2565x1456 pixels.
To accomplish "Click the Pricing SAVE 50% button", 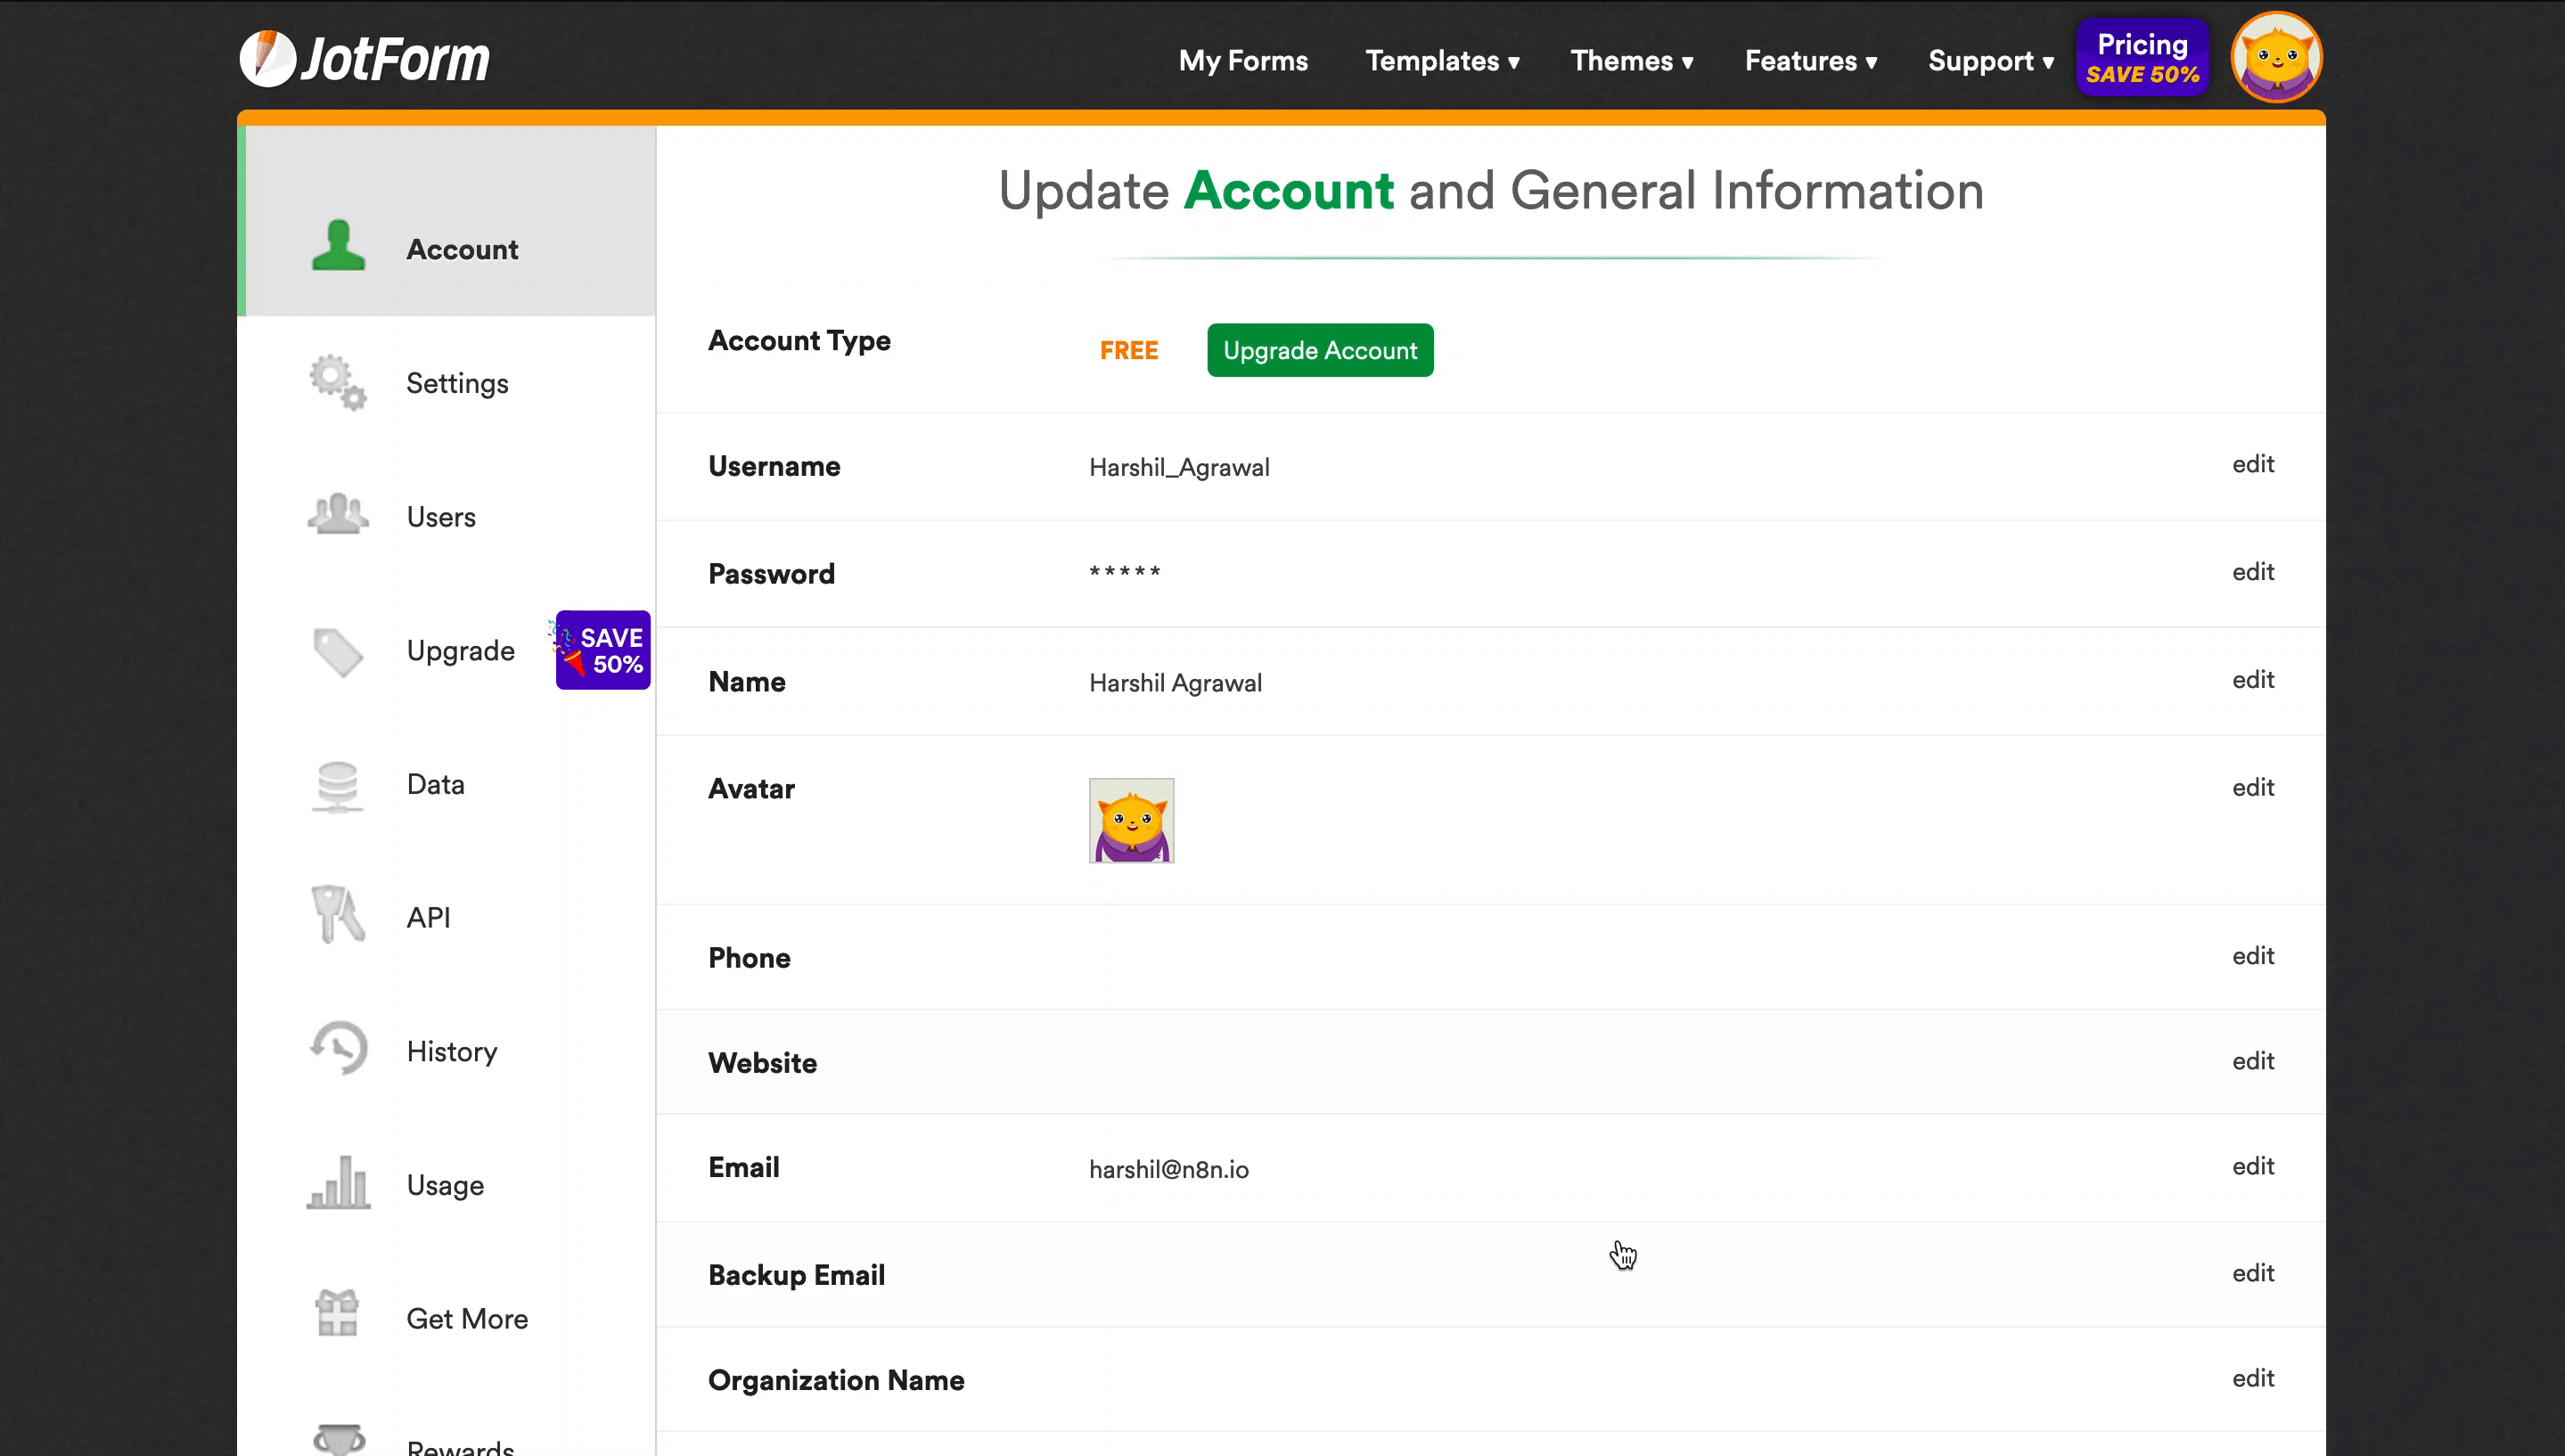I will [2141, 57].
